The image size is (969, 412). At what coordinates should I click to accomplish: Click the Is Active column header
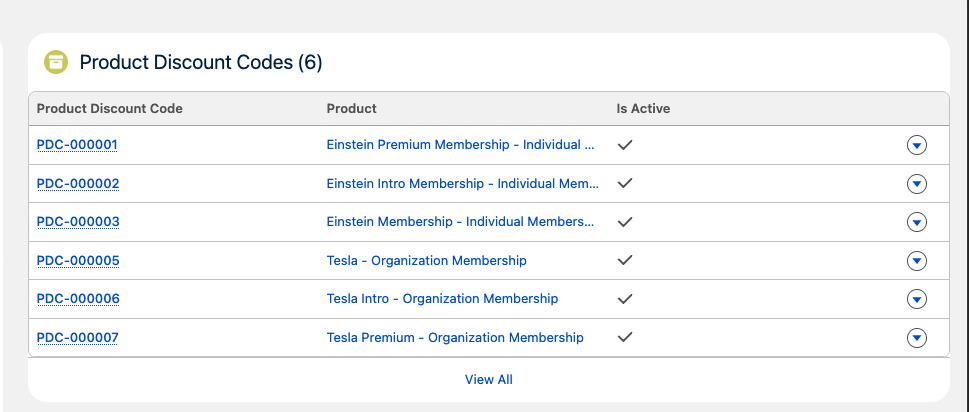pyautogui.click(x=643, y=109)
